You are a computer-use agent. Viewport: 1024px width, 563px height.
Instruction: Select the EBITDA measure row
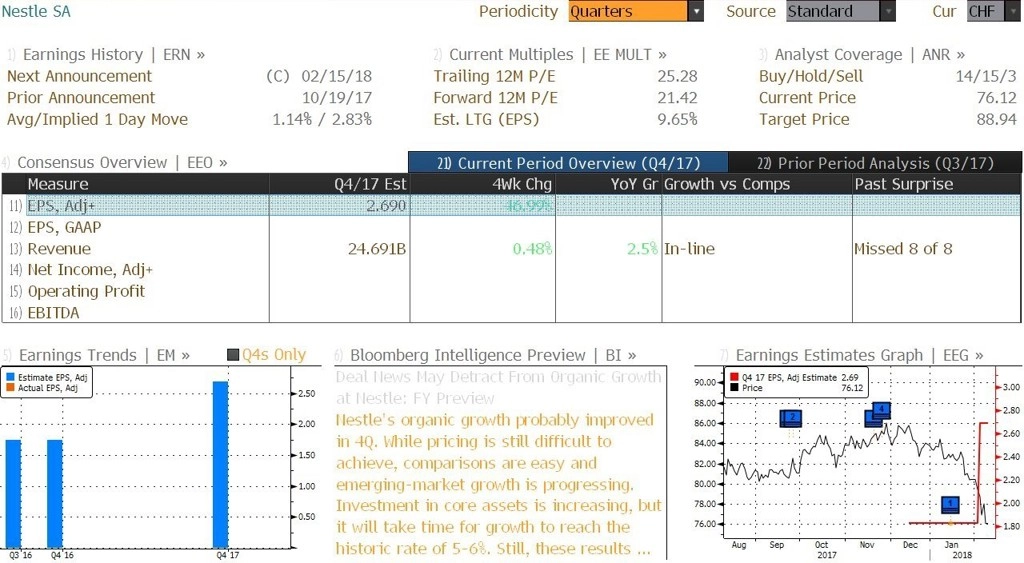point(511,313)
